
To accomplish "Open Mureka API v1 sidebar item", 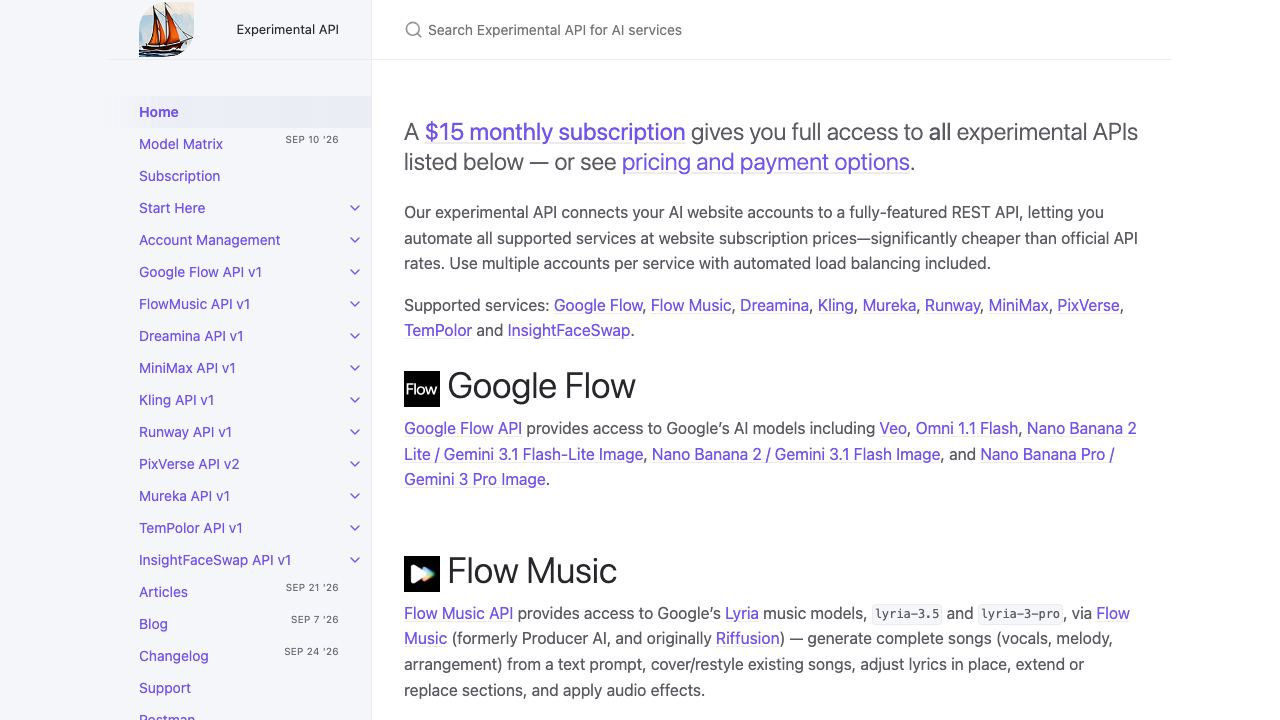I will [184, 496].
